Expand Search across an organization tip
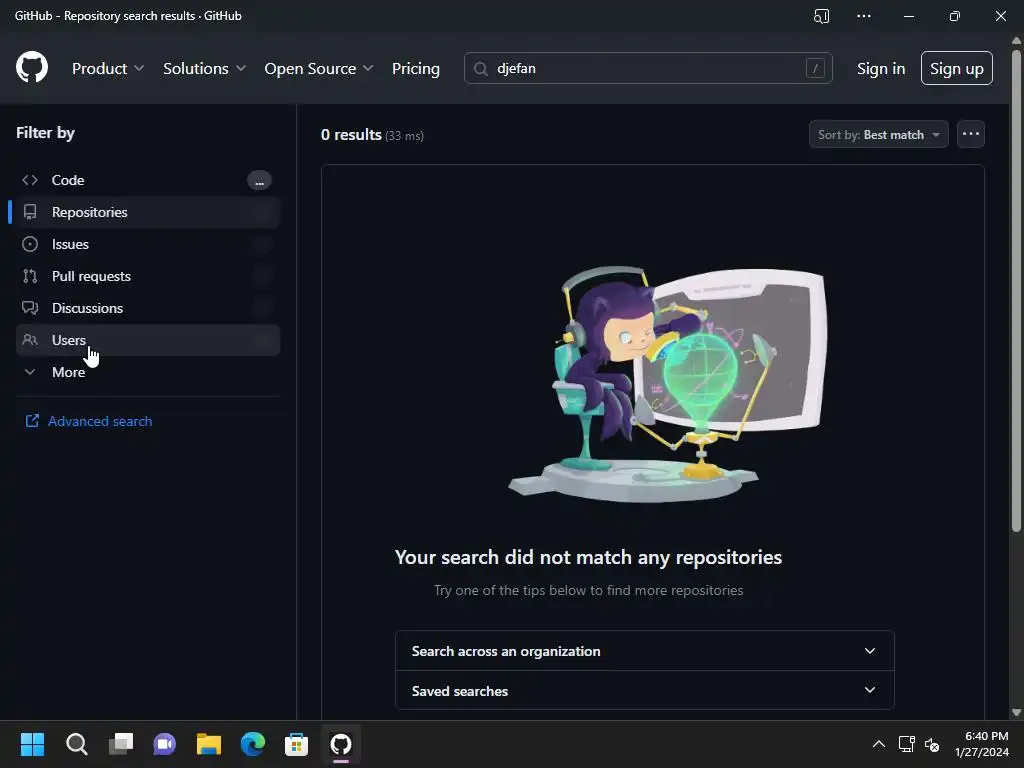Image resolution: width=1024 pixels, height=768 pixels. pyautogui.click(x=645, y=651)
